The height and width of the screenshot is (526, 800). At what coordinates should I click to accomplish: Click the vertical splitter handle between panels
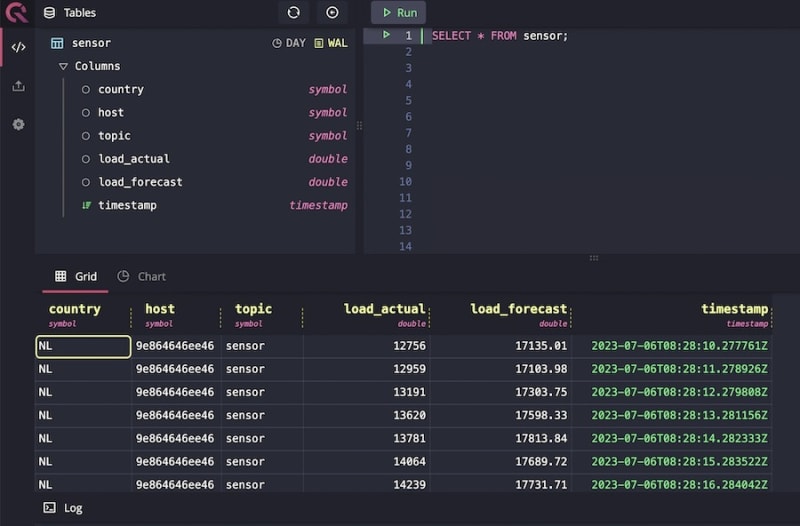[359, 126]
